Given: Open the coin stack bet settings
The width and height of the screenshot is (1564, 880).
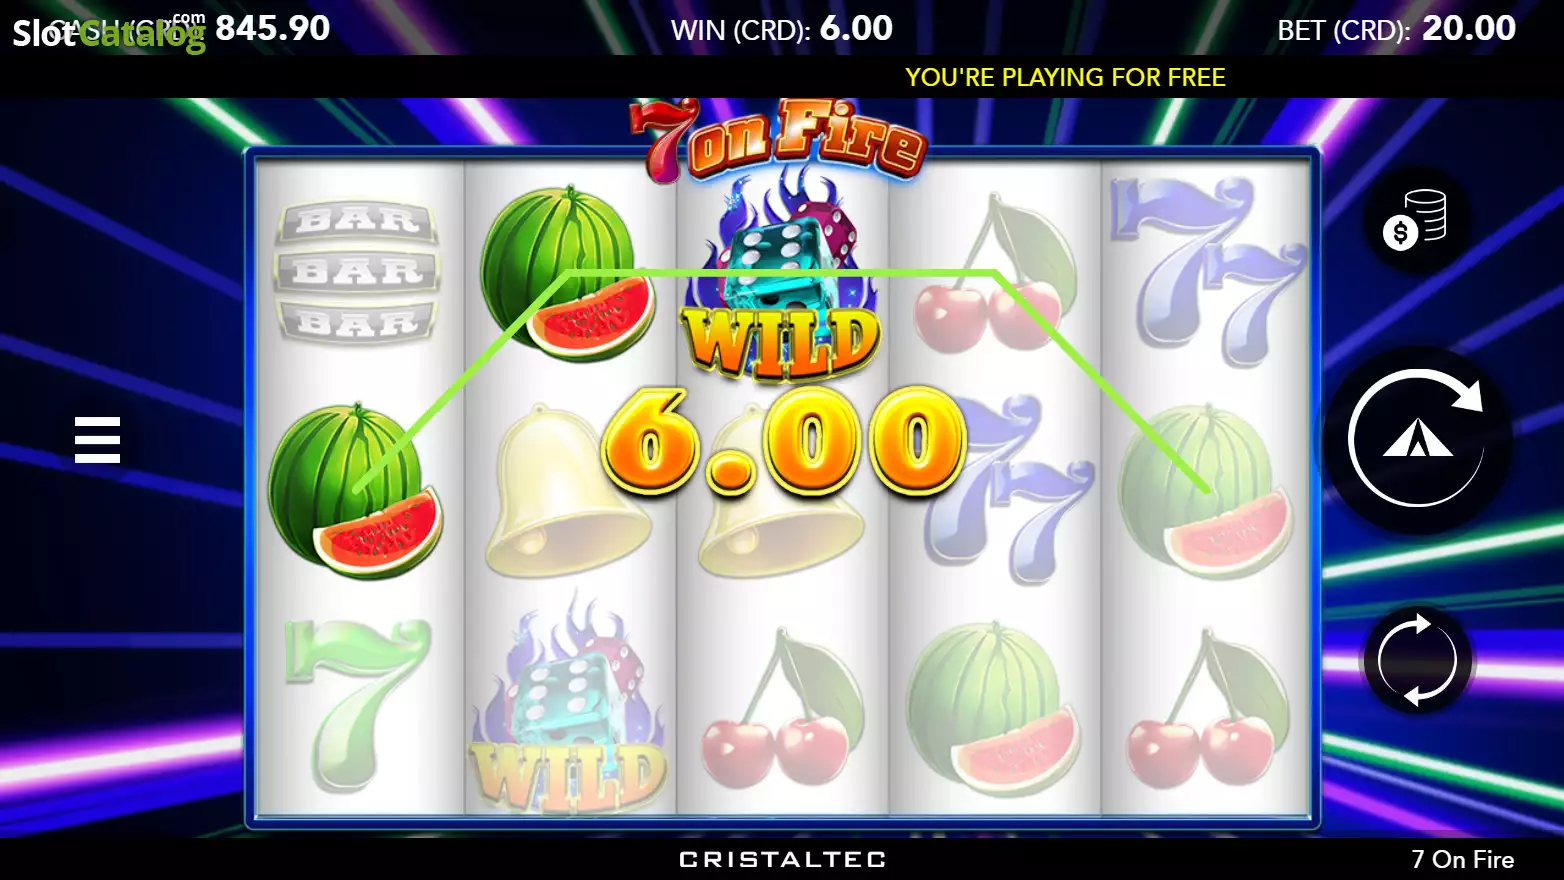Looking at the screenshot, I should coord(1415,220).
